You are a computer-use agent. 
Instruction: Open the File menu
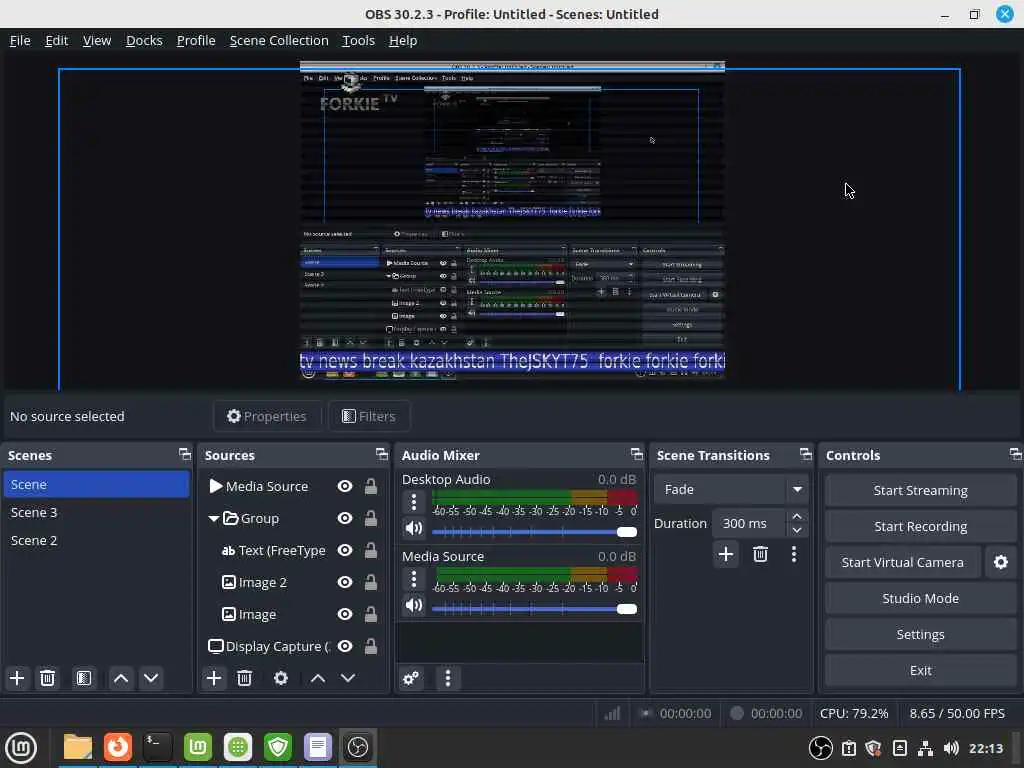click(x=20, y=40)
